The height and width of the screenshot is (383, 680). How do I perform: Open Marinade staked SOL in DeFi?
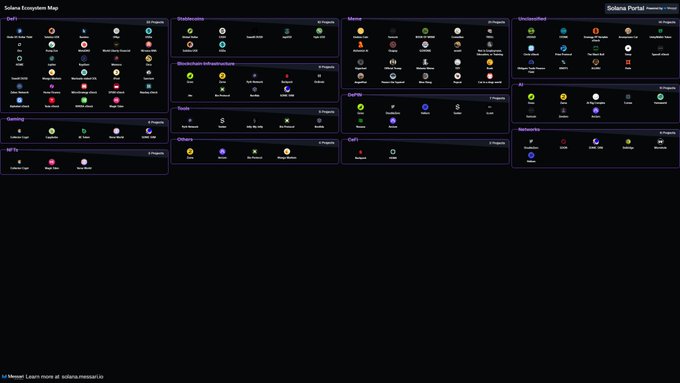click(84, 72)
